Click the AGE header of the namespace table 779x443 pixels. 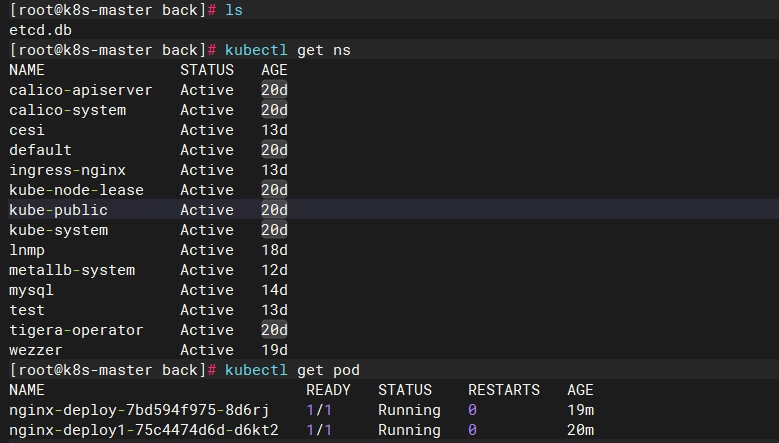[274, 70]
